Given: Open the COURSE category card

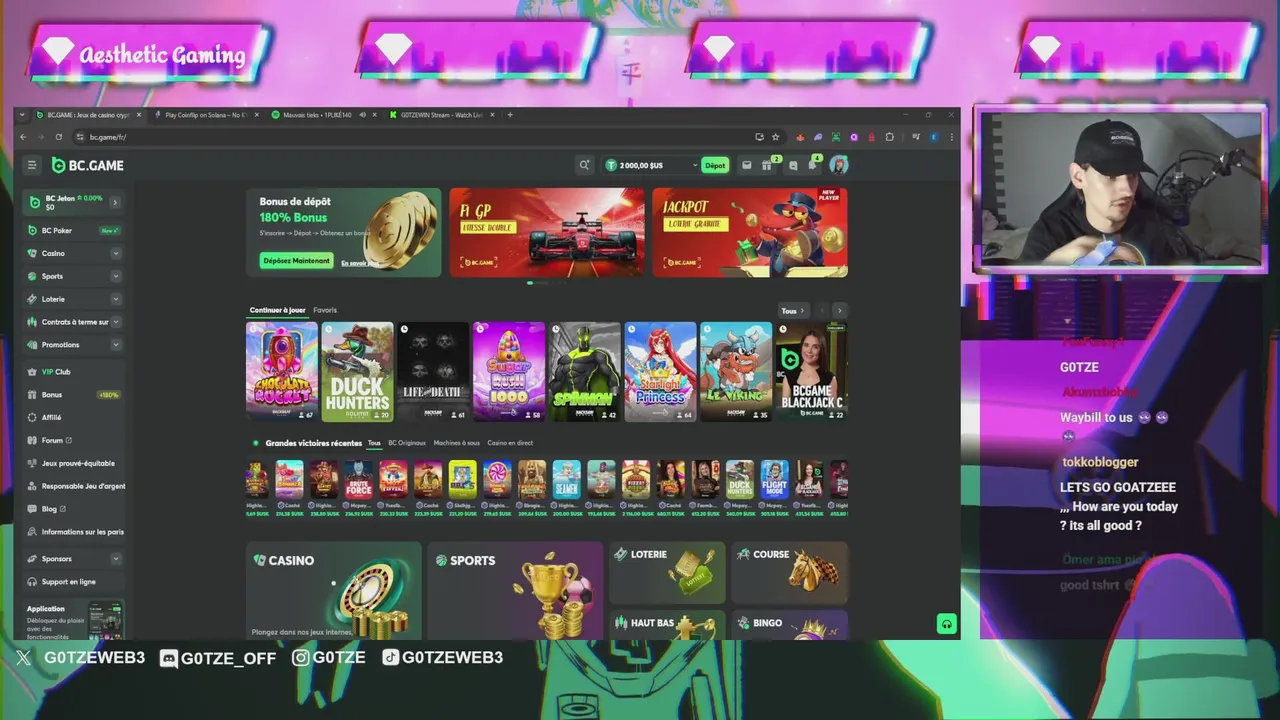Looking at the screenshot, I should coord(790,572).
